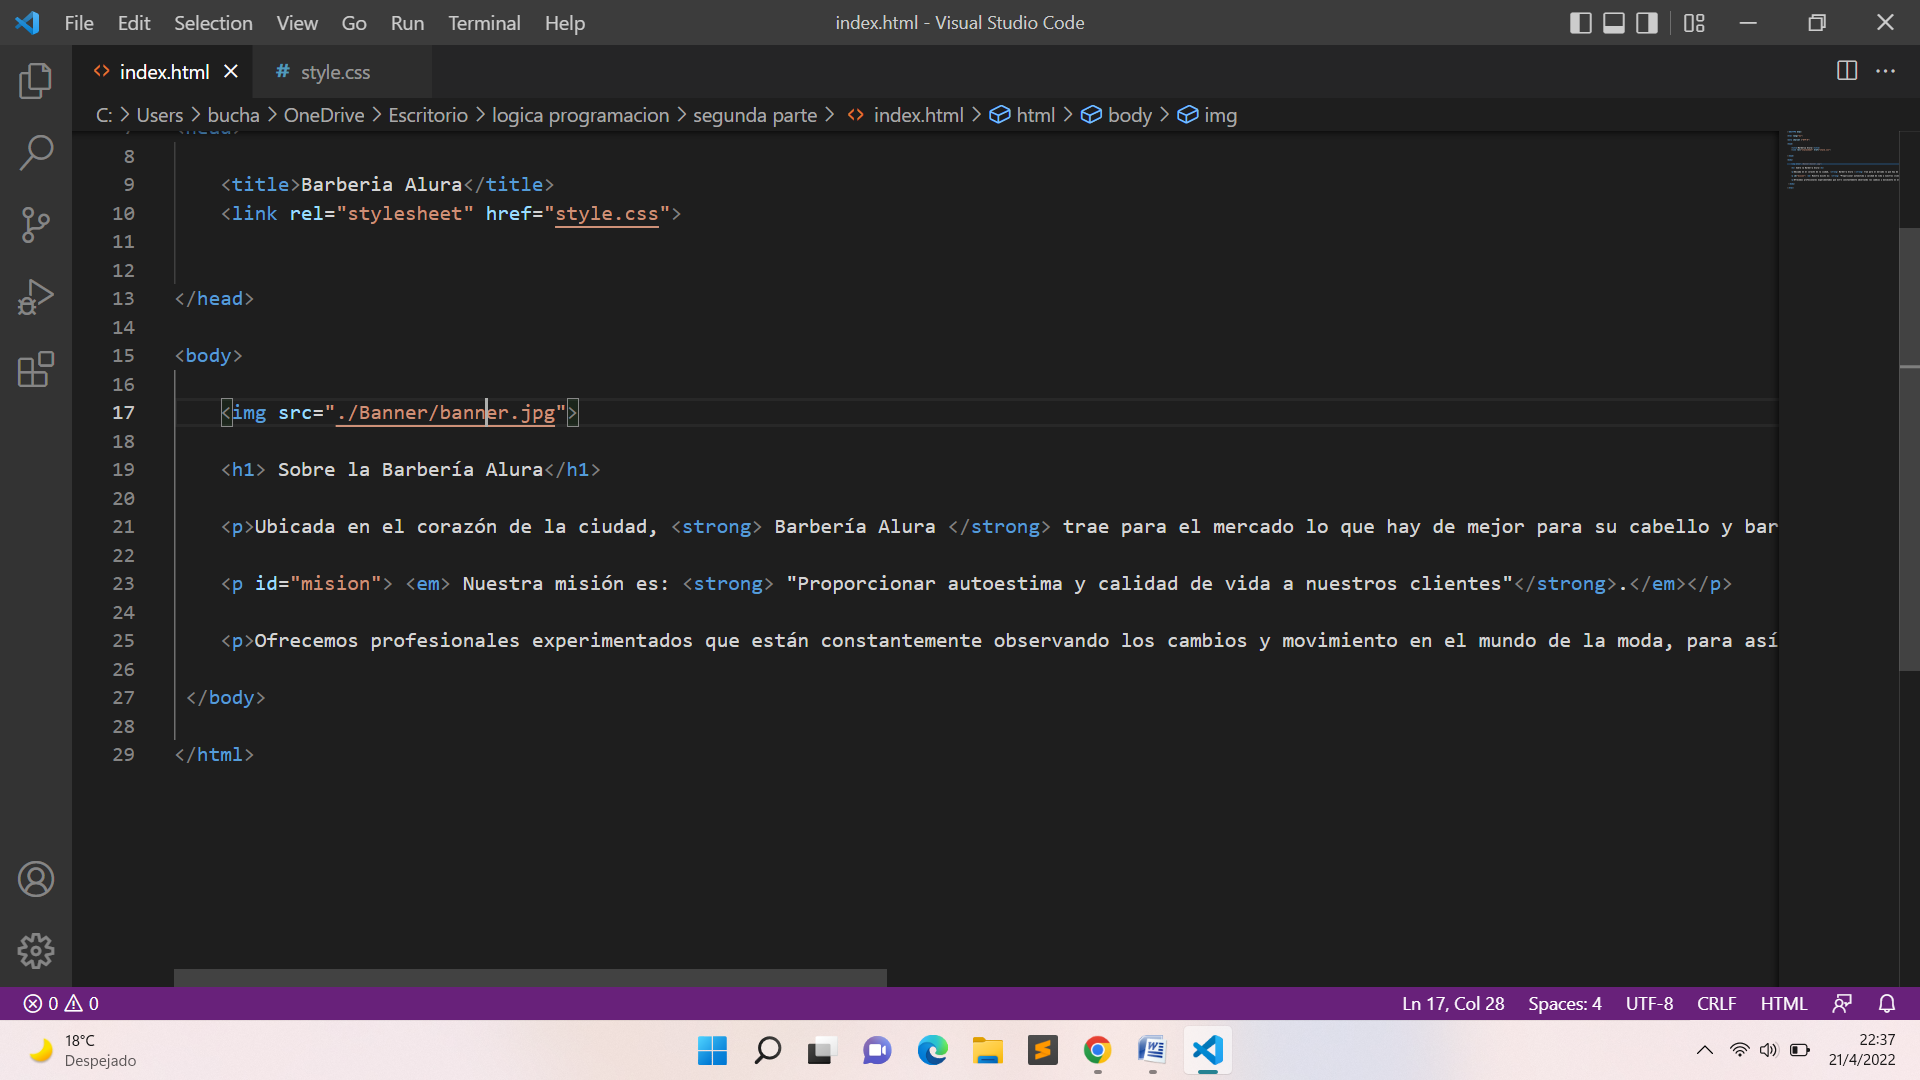Screen dimensions: 1920x1080
Task: Open the Terminal menu
Action: click(484, 23)
